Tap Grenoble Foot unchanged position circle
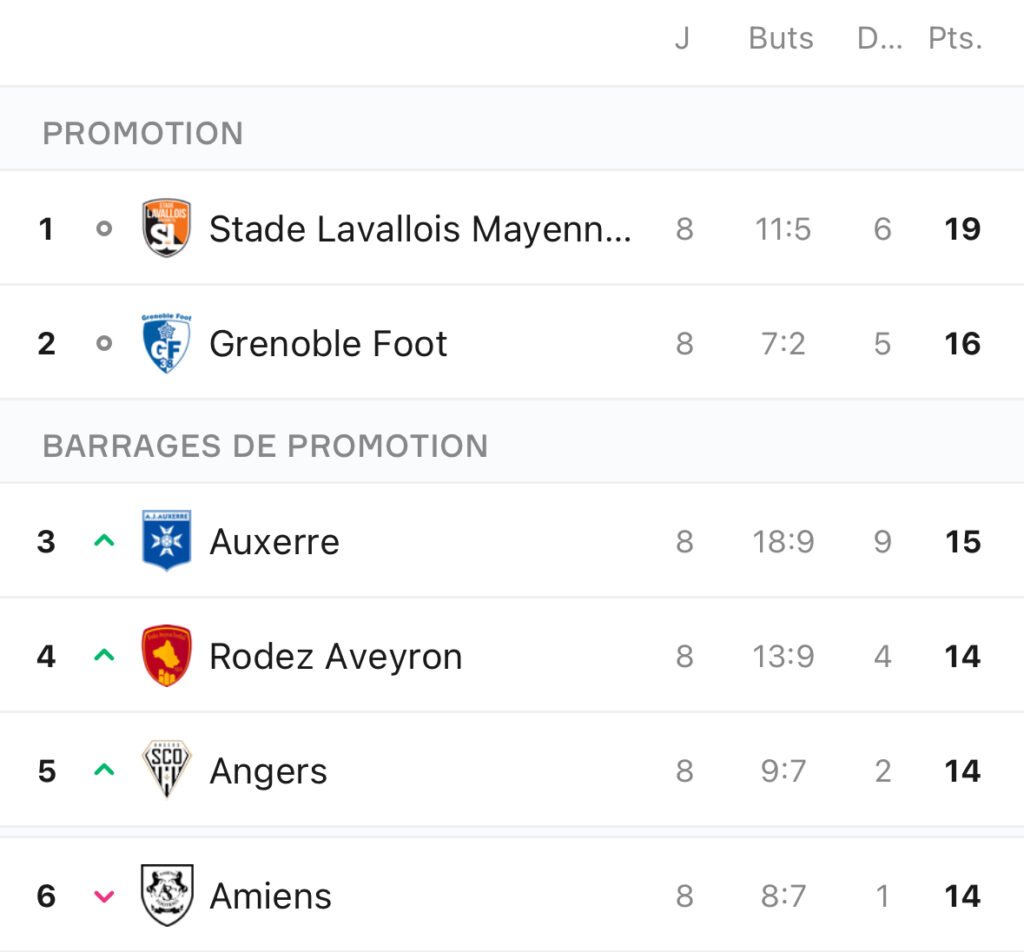 104,343
